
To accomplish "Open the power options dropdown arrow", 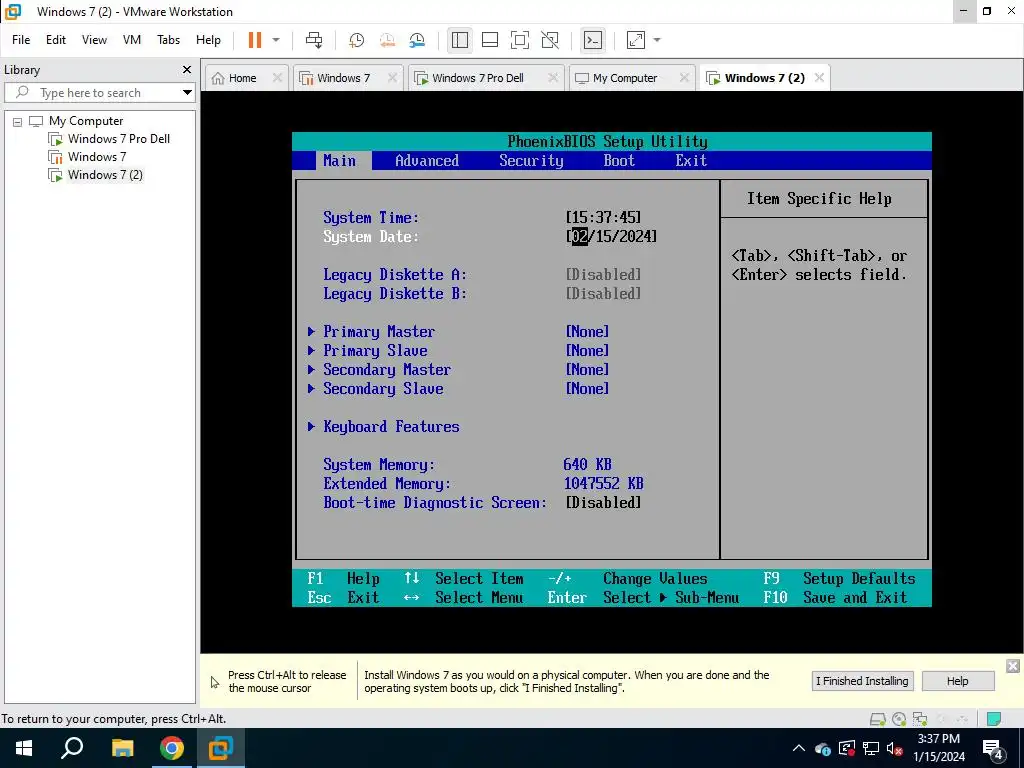I will point(276,40).
